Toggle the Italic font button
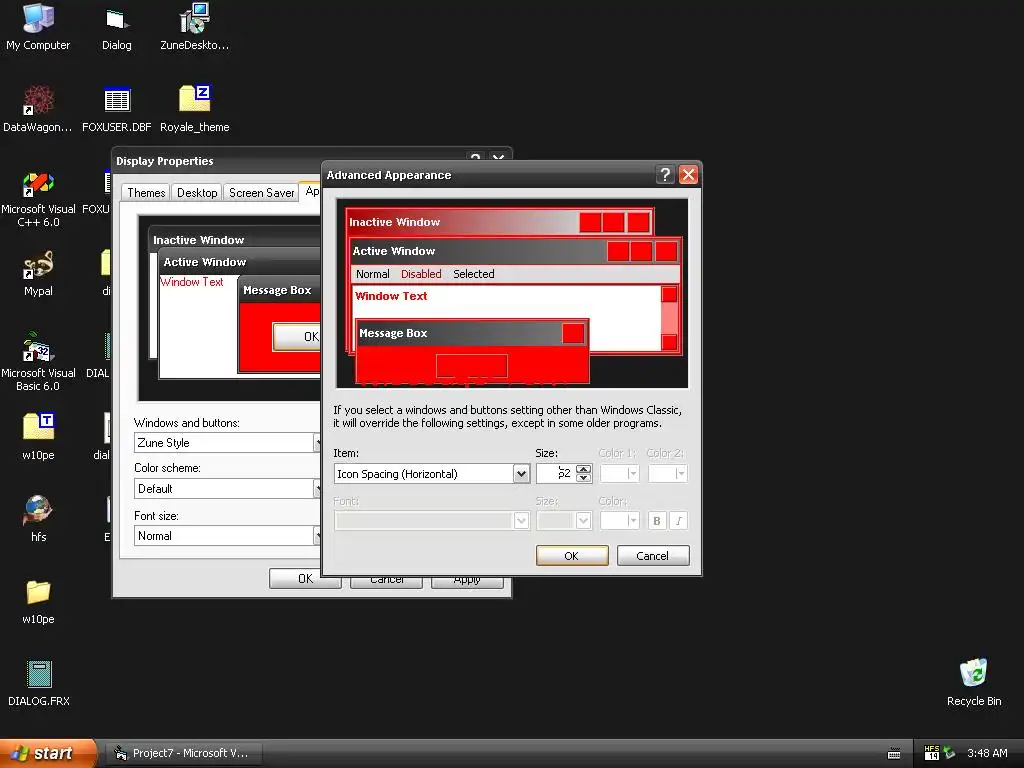This screenshot has height=768, width=1024. (x=679, y=520)
